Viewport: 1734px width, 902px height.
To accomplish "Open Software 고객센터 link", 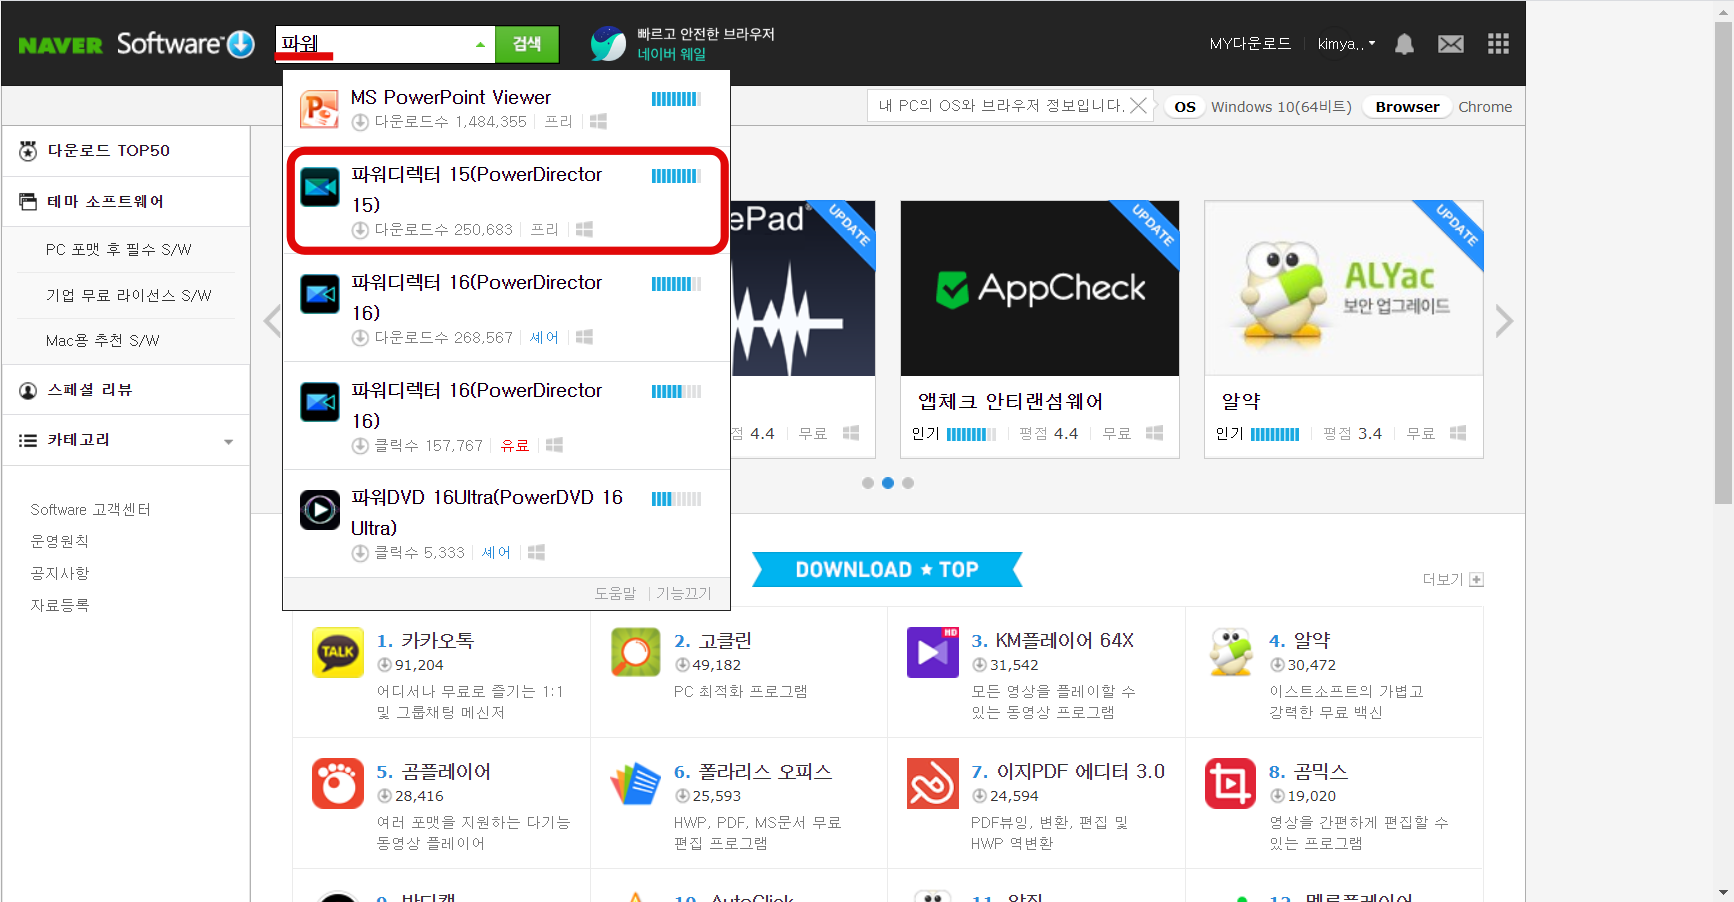I will click(90, 510).
